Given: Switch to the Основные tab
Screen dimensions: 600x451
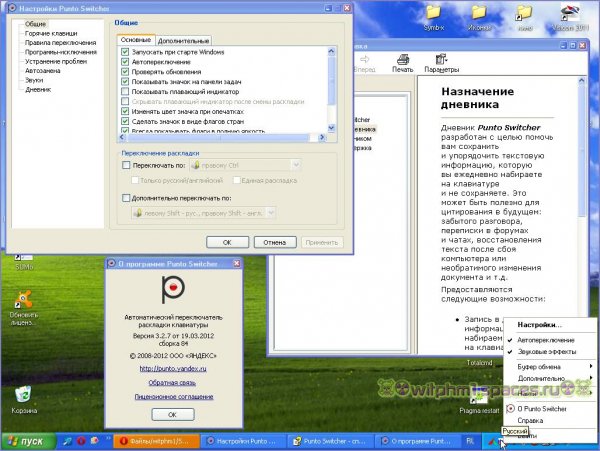Looking at the screenshot, I should coord(136,40).
